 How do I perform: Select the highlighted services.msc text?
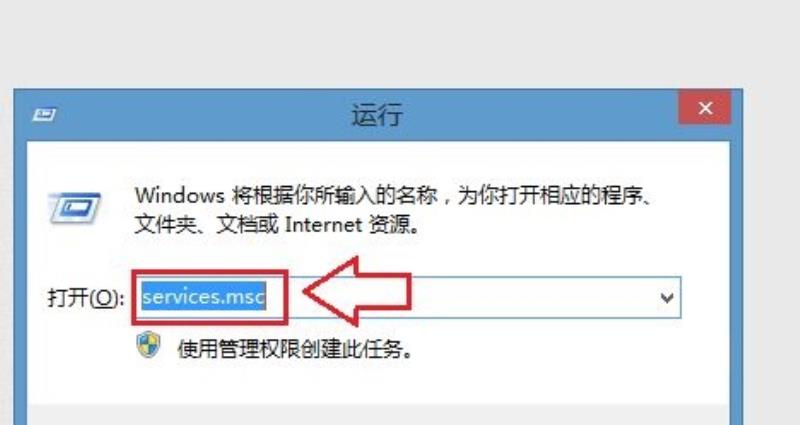click(204, 296)
